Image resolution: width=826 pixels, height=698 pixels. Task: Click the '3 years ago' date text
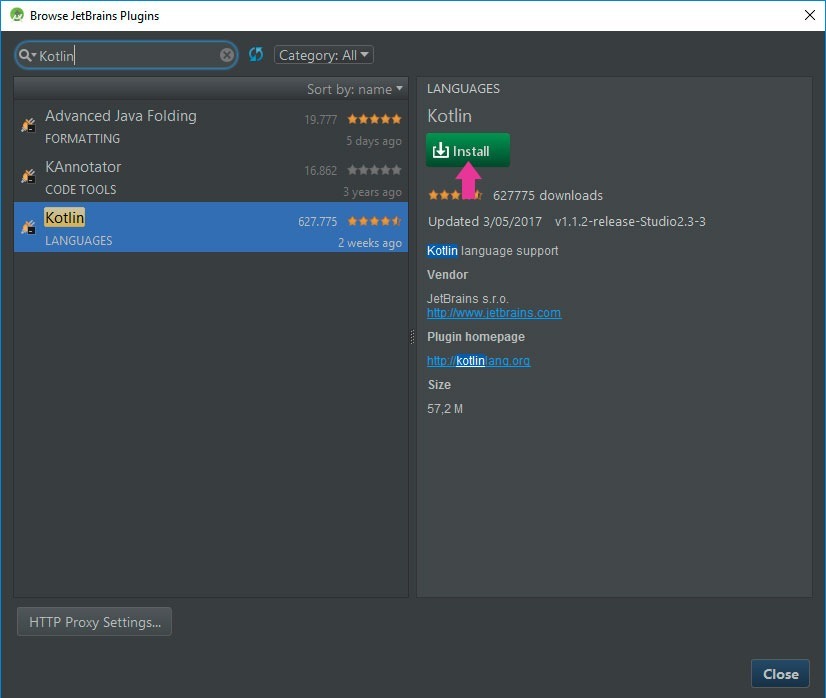(372, 192)
